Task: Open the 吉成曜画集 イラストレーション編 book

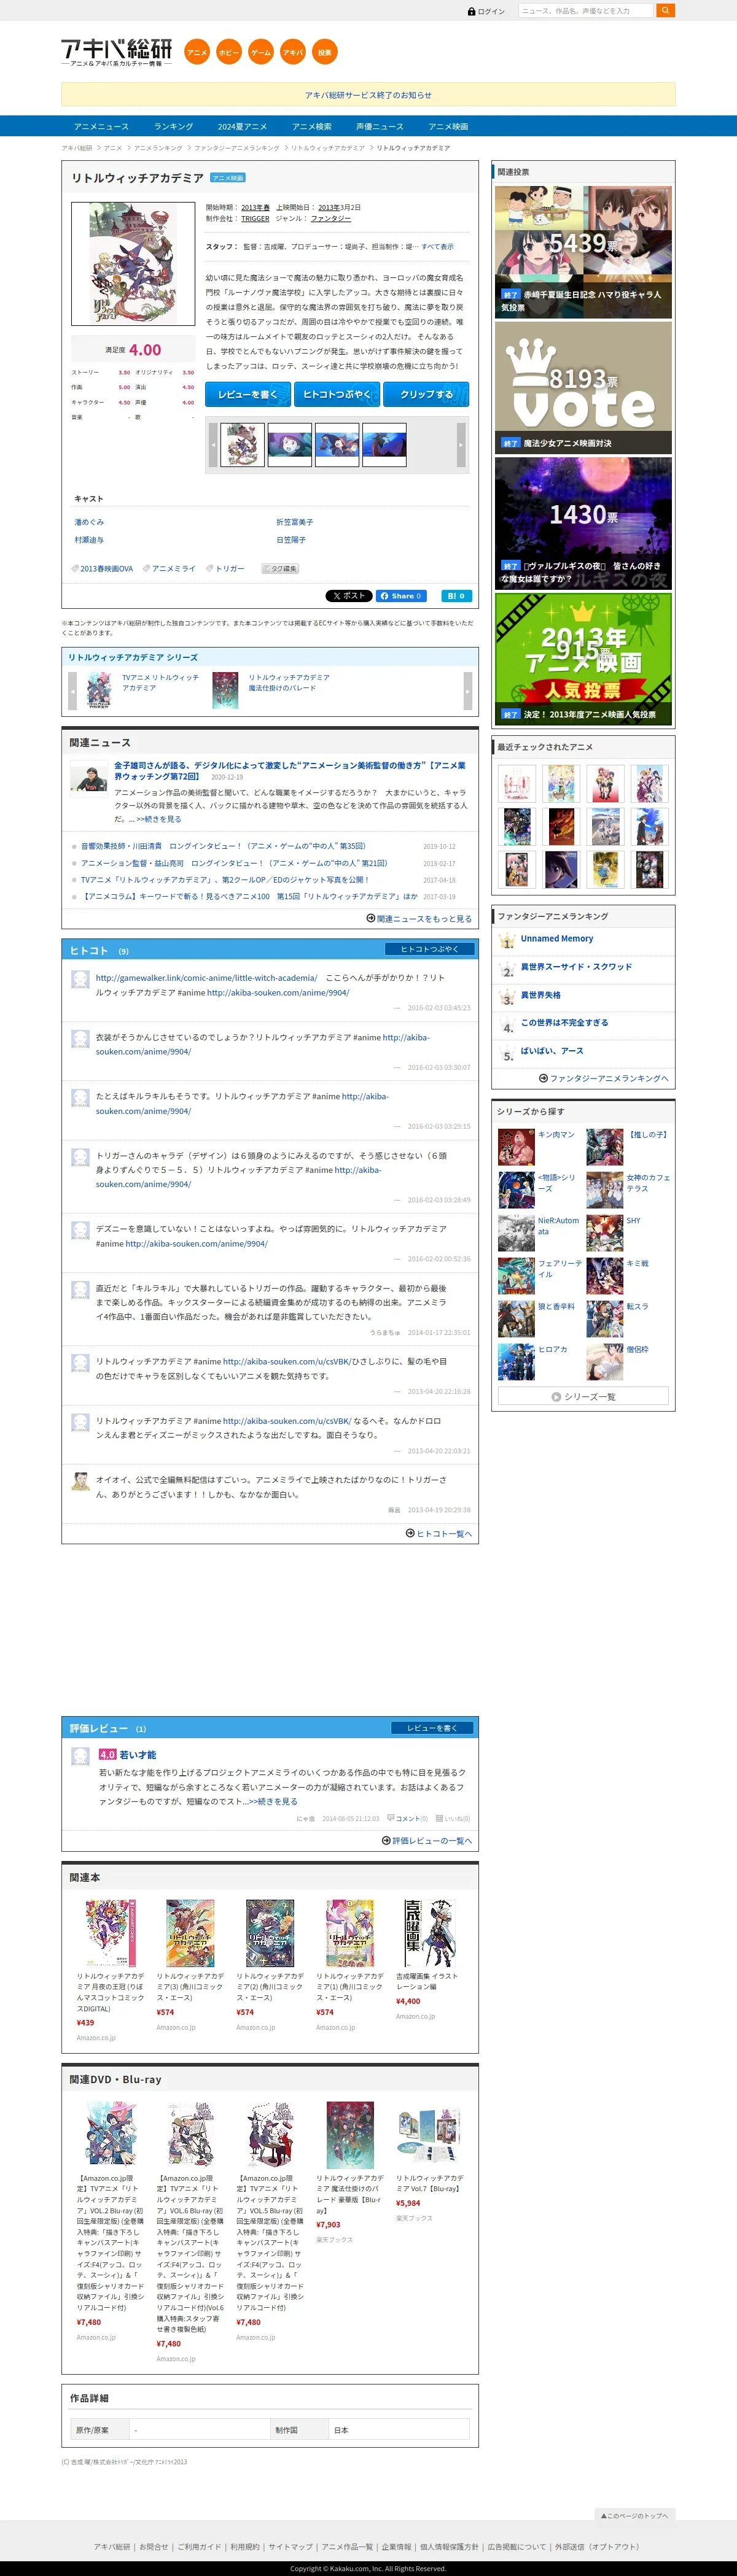Action: pyautogui.click(x=427, y=1981)
